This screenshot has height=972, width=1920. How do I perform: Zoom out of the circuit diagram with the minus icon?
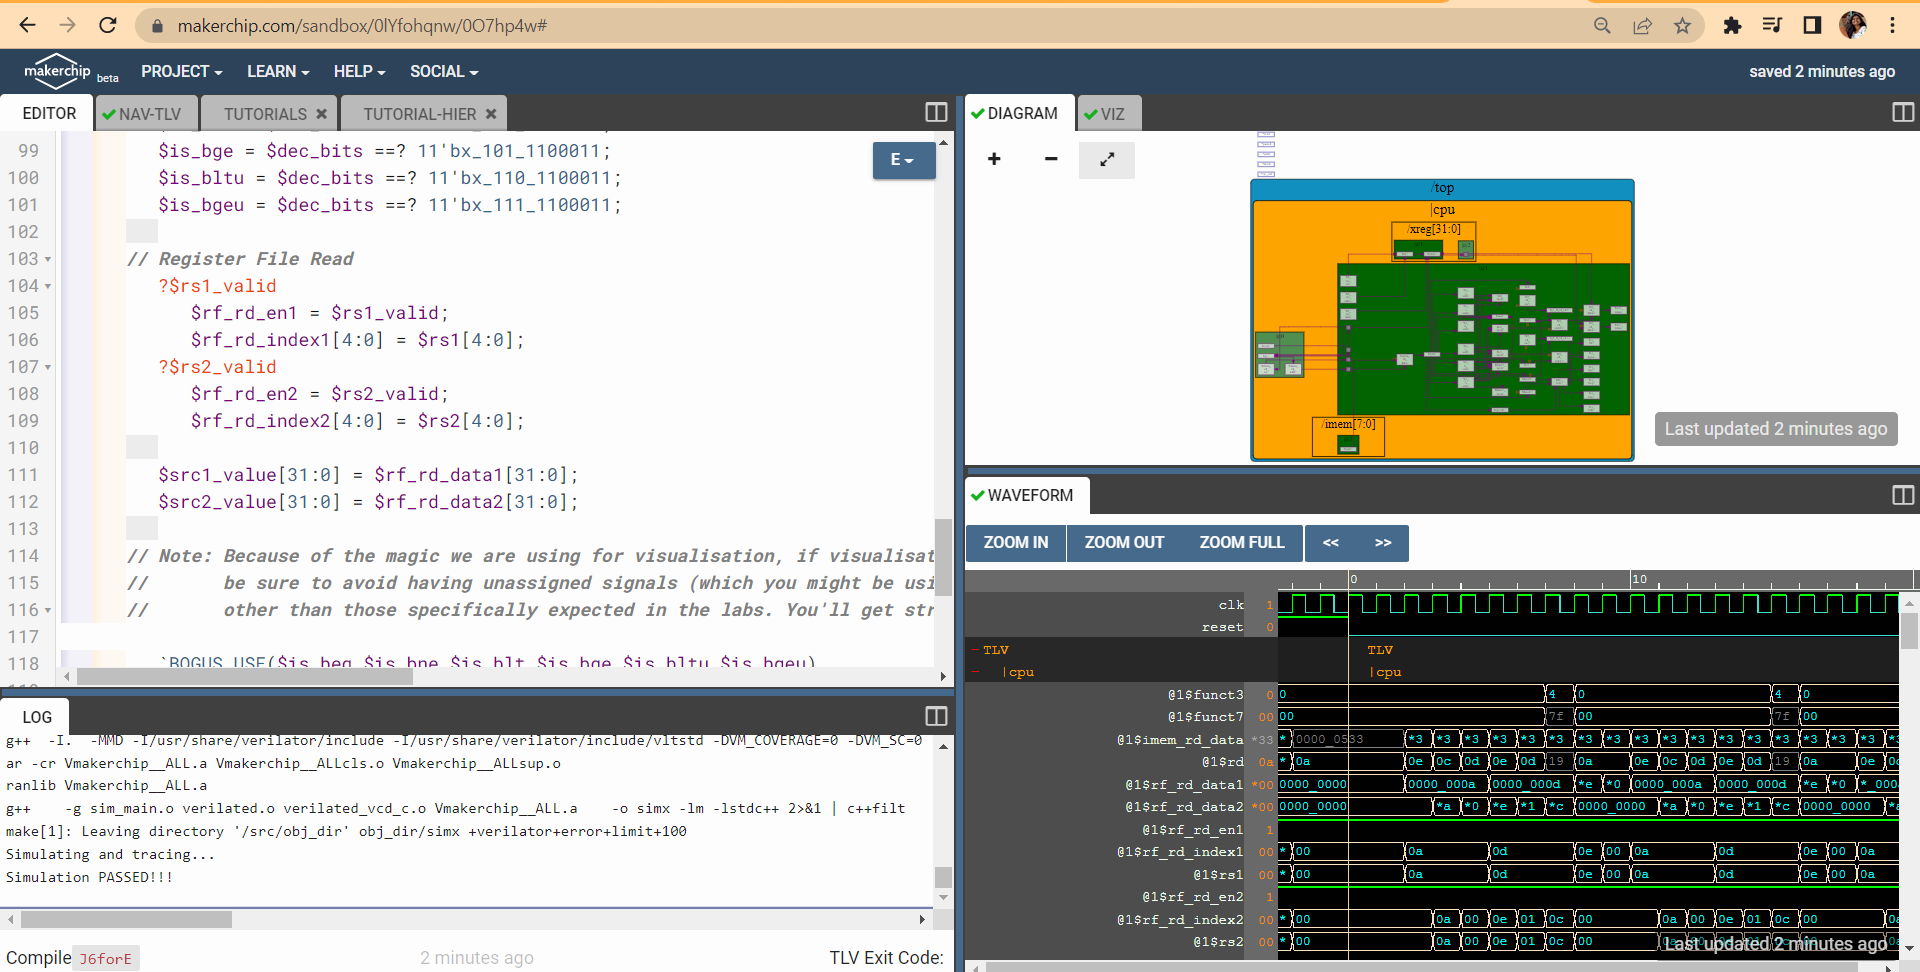pyautogui.click(x=1050, y=159)
